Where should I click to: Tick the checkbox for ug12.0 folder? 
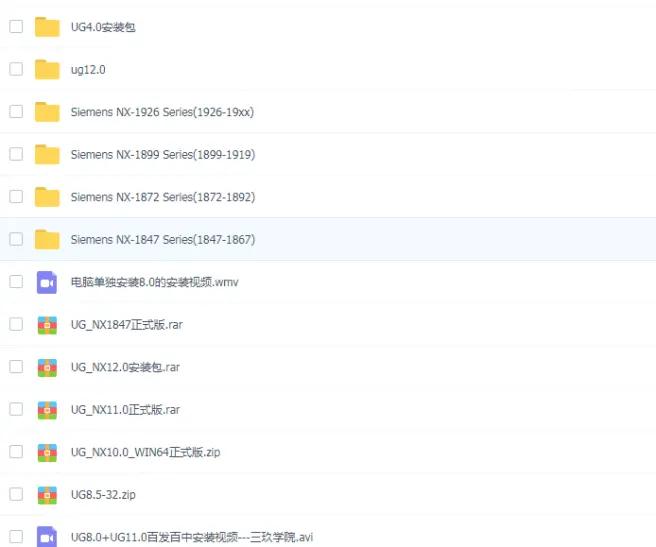point(16,69)
